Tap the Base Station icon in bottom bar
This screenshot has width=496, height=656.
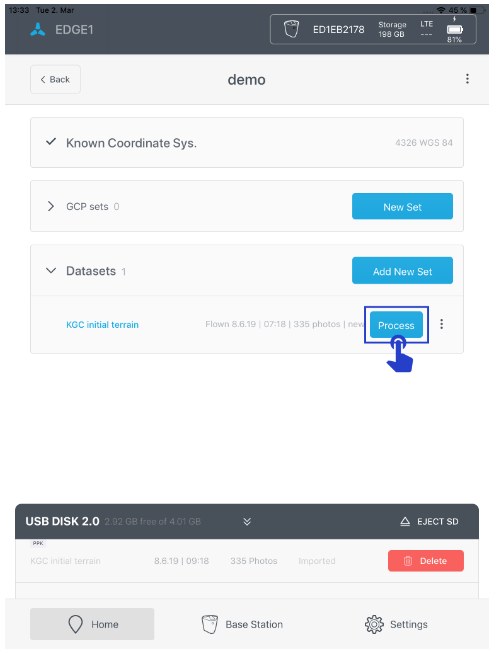(x=210, y=624)
